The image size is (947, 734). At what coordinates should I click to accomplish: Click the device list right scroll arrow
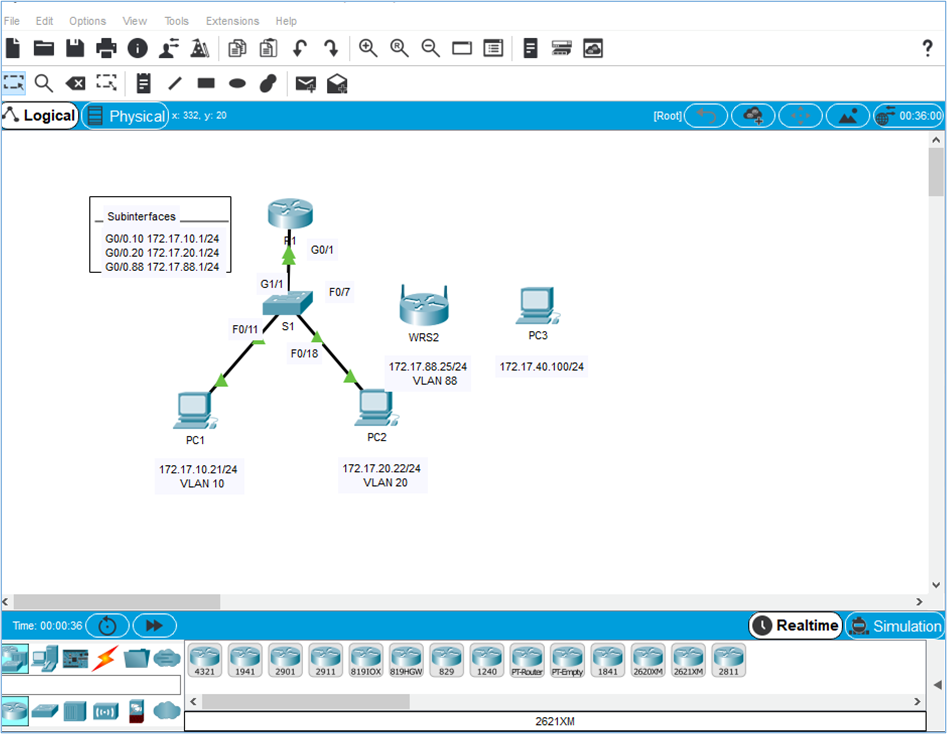918,701
